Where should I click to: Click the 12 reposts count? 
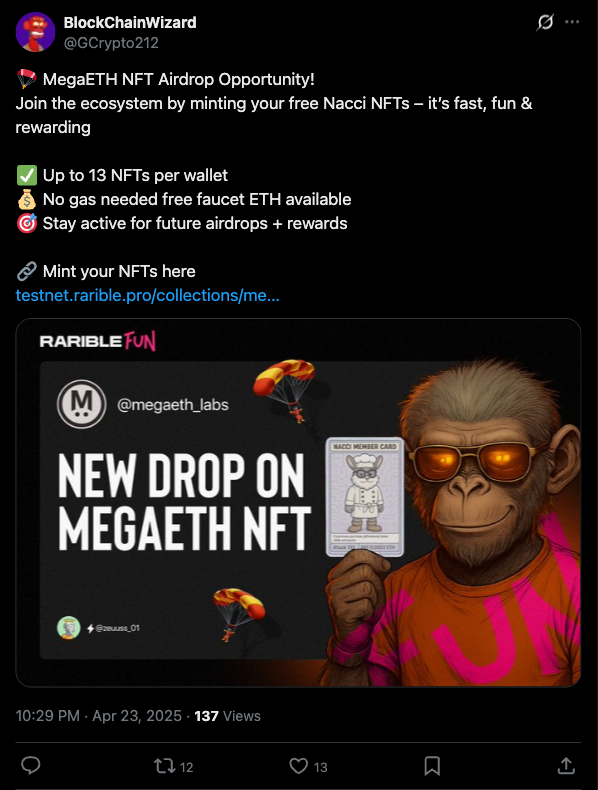click(186, 767)
